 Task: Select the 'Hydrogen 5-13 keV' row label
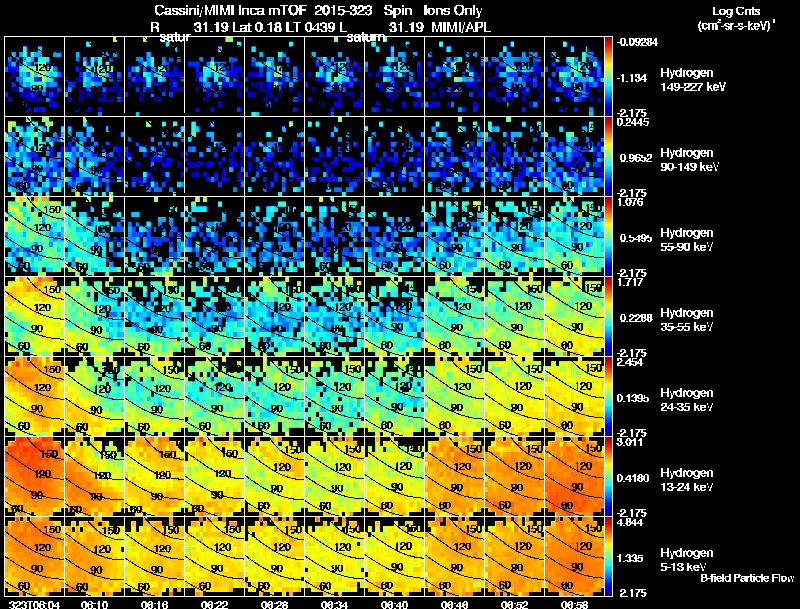pyautogui.click(x=687, y=560)
